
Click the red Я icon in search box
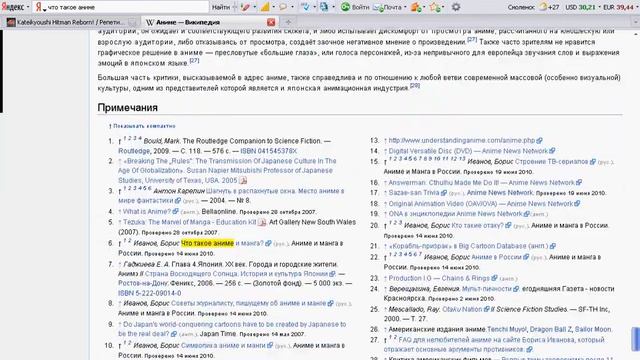tap(39, 7)
